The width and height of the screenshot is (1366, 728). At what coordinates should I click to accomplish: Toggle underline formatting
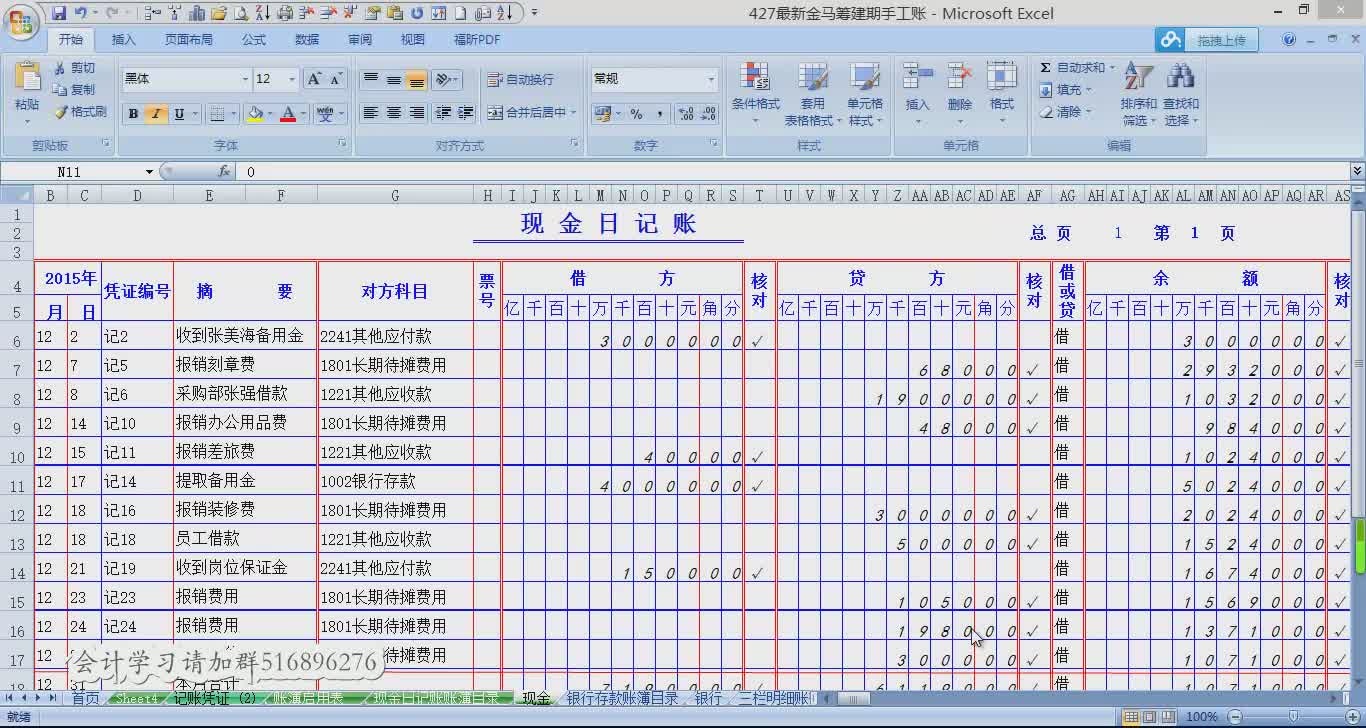coord(179,114)
